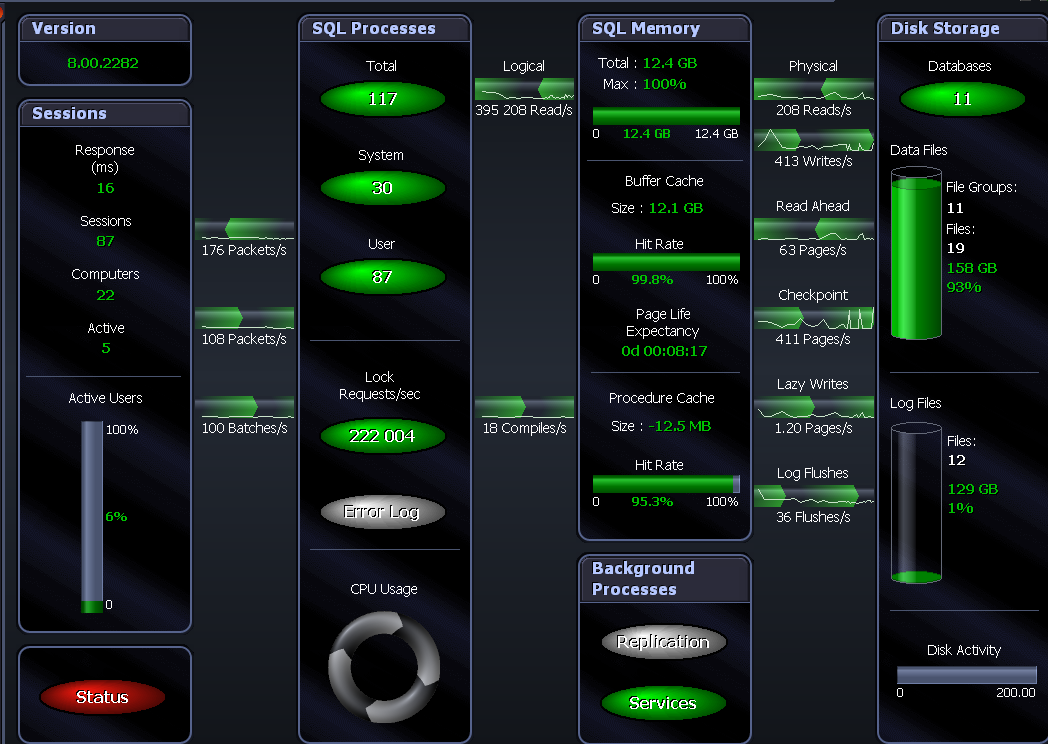Image resolution: width=1048 pixels, height=744 pixels.
Task: Click the Log Files 1% value
Action: 960,508
